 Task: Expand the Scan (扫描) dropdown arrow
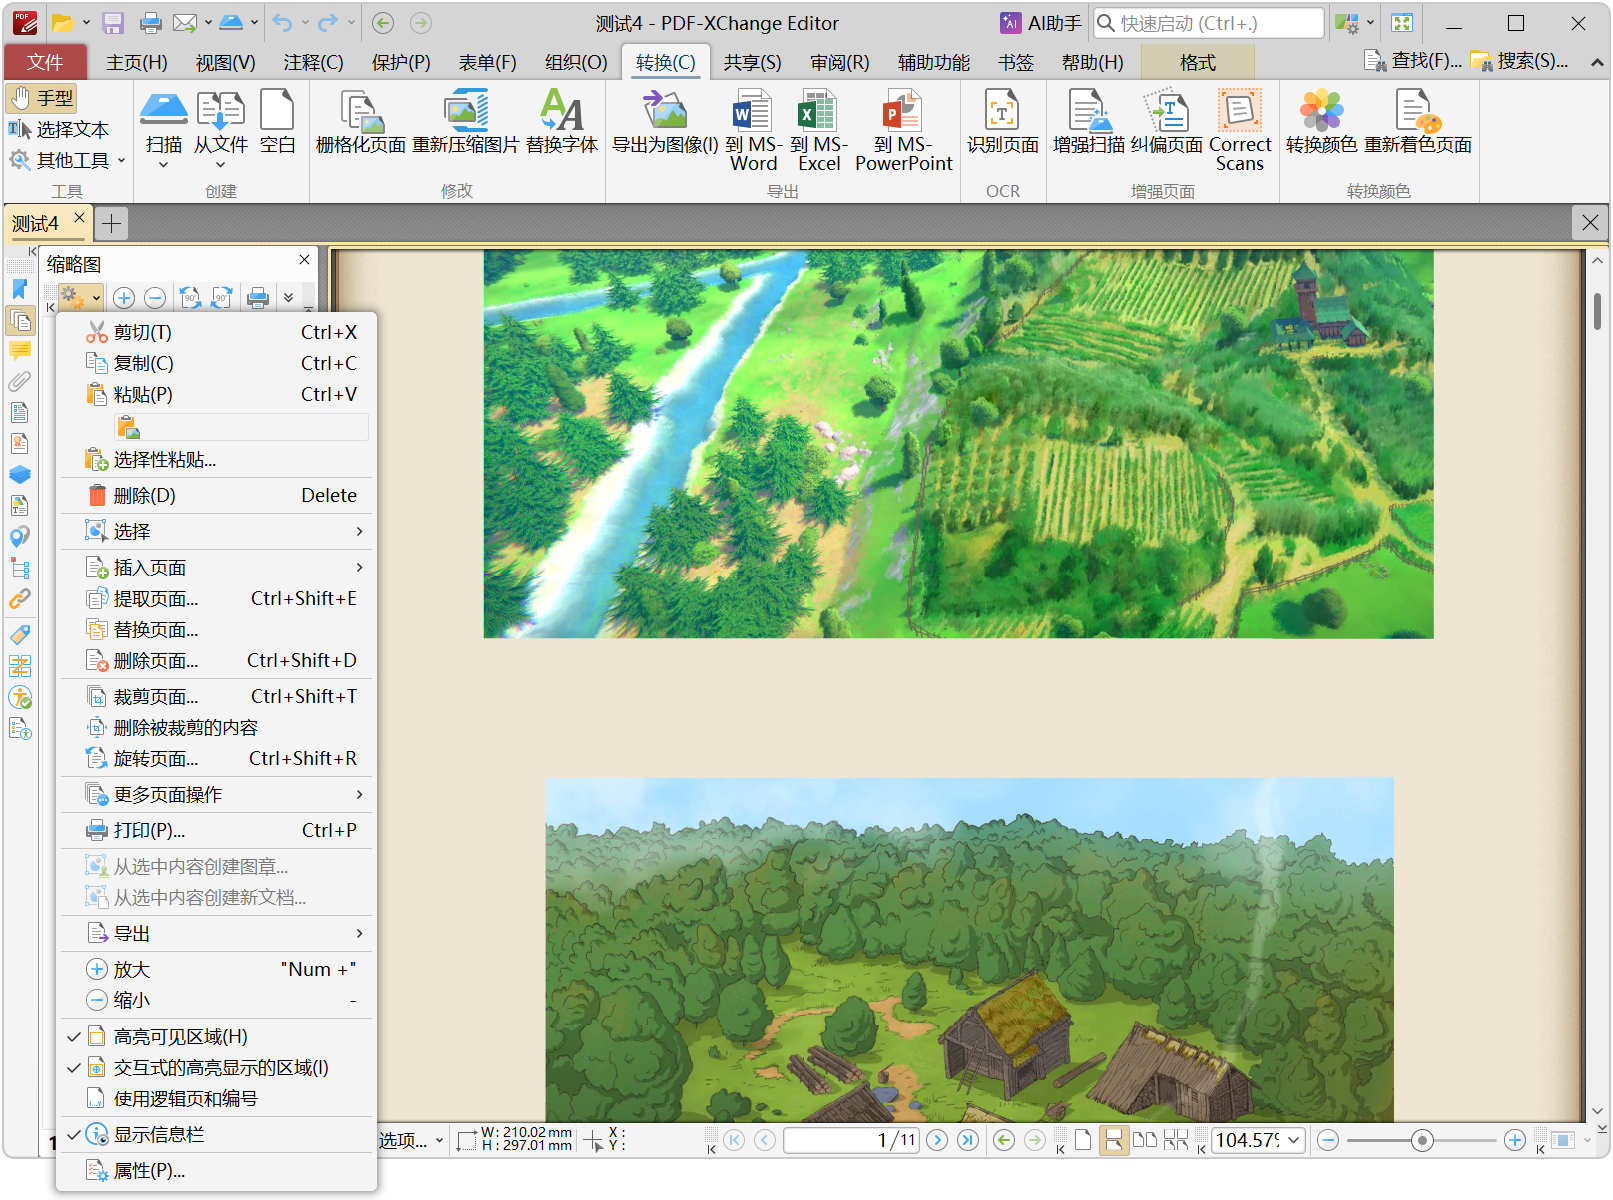click(x=164, y=164)
